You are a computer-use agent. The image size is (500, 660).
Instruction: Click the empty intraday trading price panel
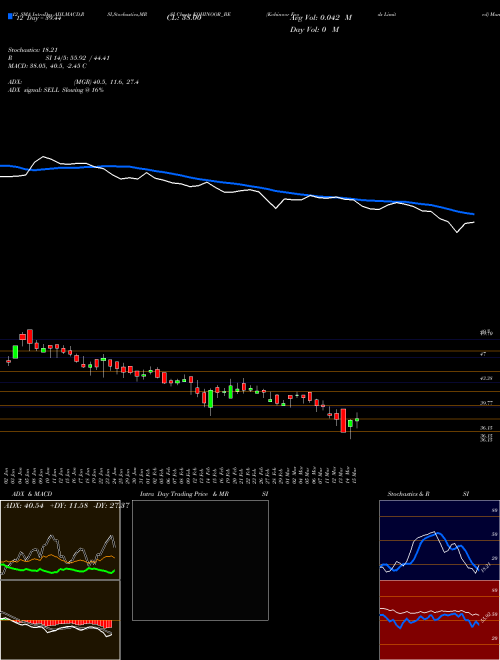[200, 560]
